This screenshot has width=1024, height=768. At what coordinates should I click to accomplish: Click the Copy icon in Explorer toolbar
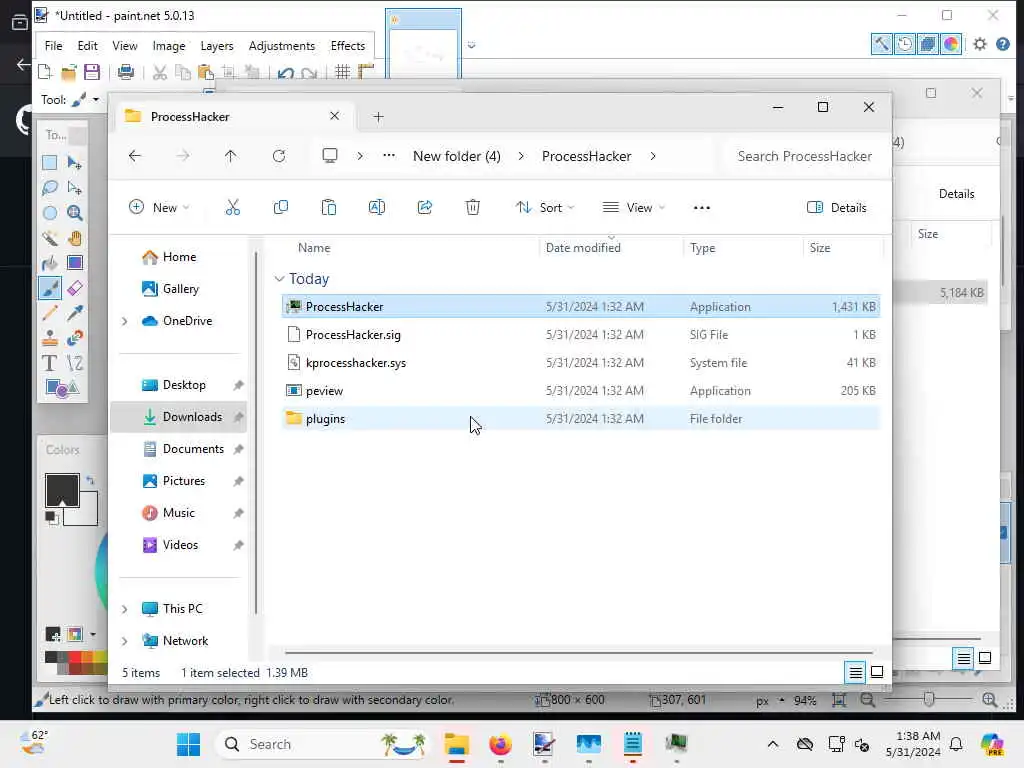pos(281,208)
